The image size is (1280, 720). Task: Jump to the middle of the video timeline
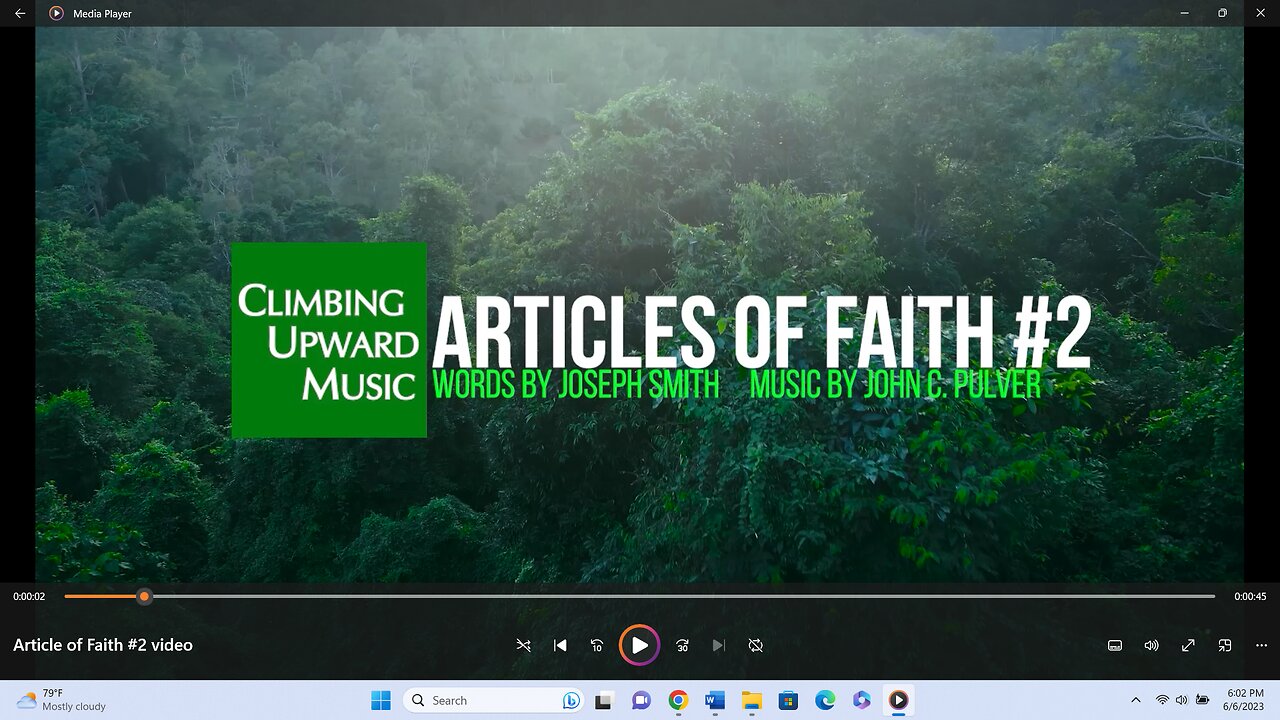[x=640, y=596]
